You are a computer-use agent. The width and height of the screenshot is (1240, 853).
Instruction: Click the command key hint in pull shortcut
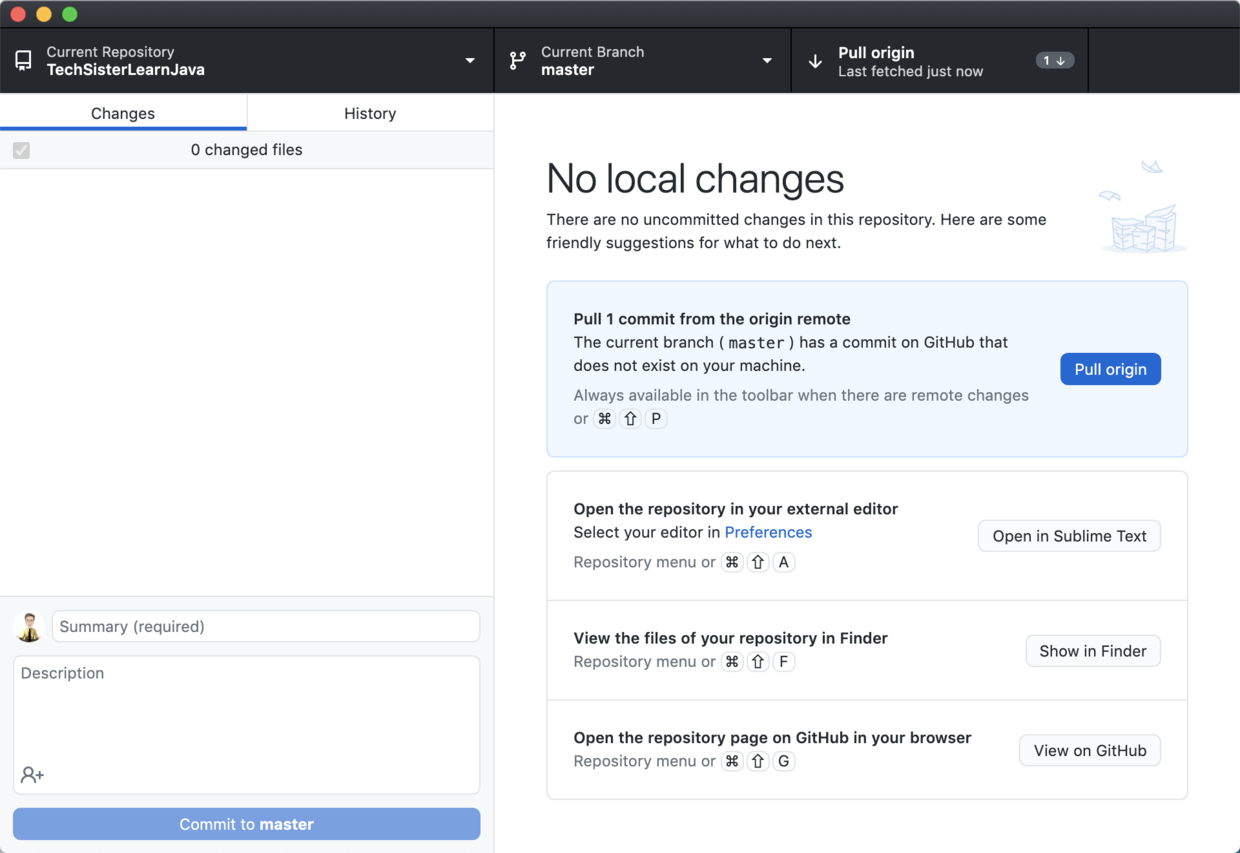[604, 419]
